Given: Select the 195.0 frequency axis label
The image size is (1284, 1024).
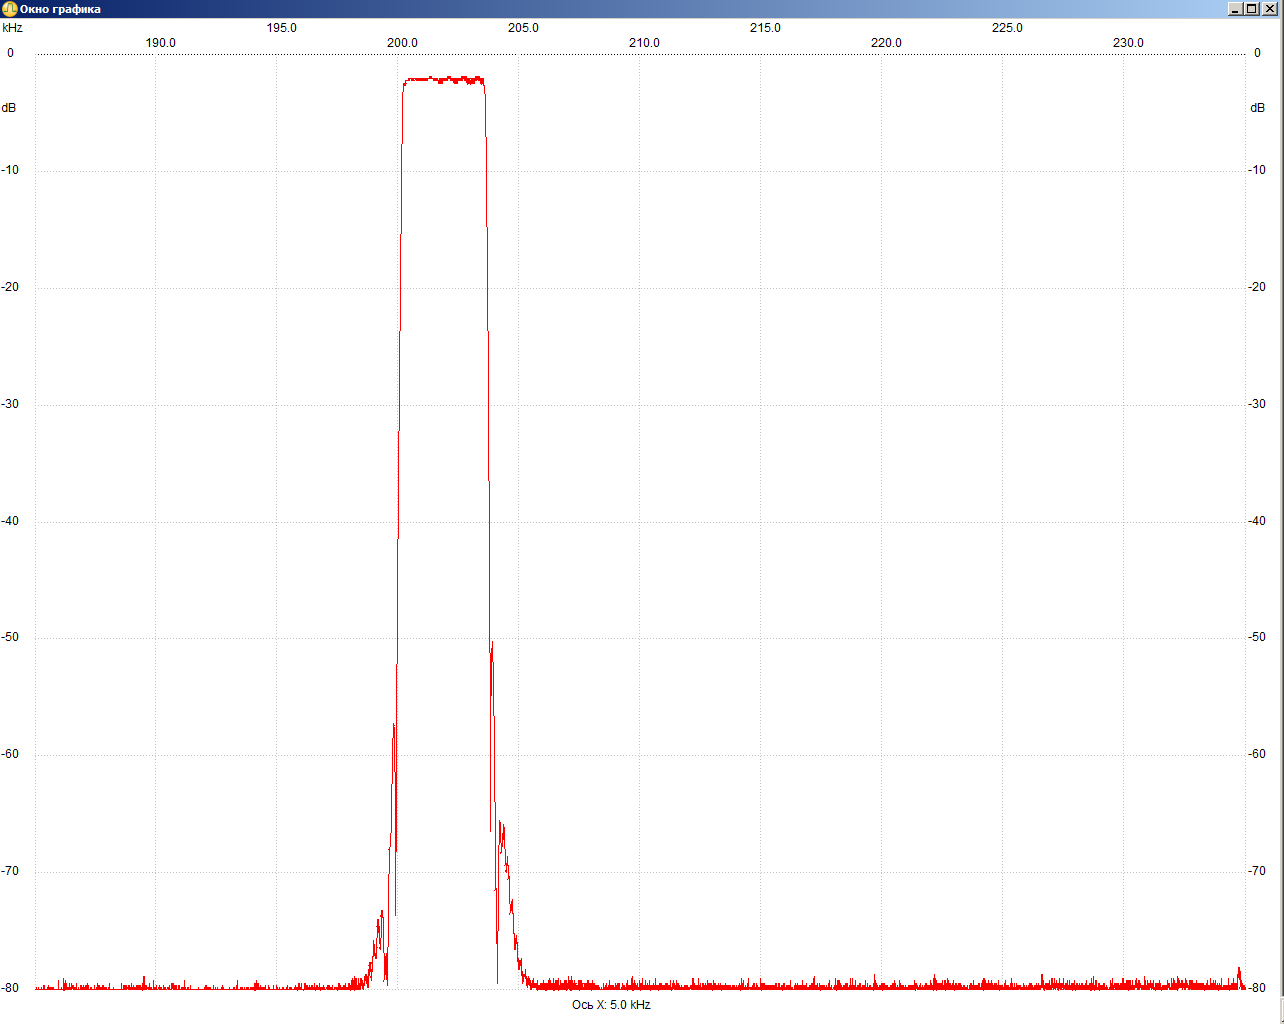Looking at the screenshot, I should (281, 28).
